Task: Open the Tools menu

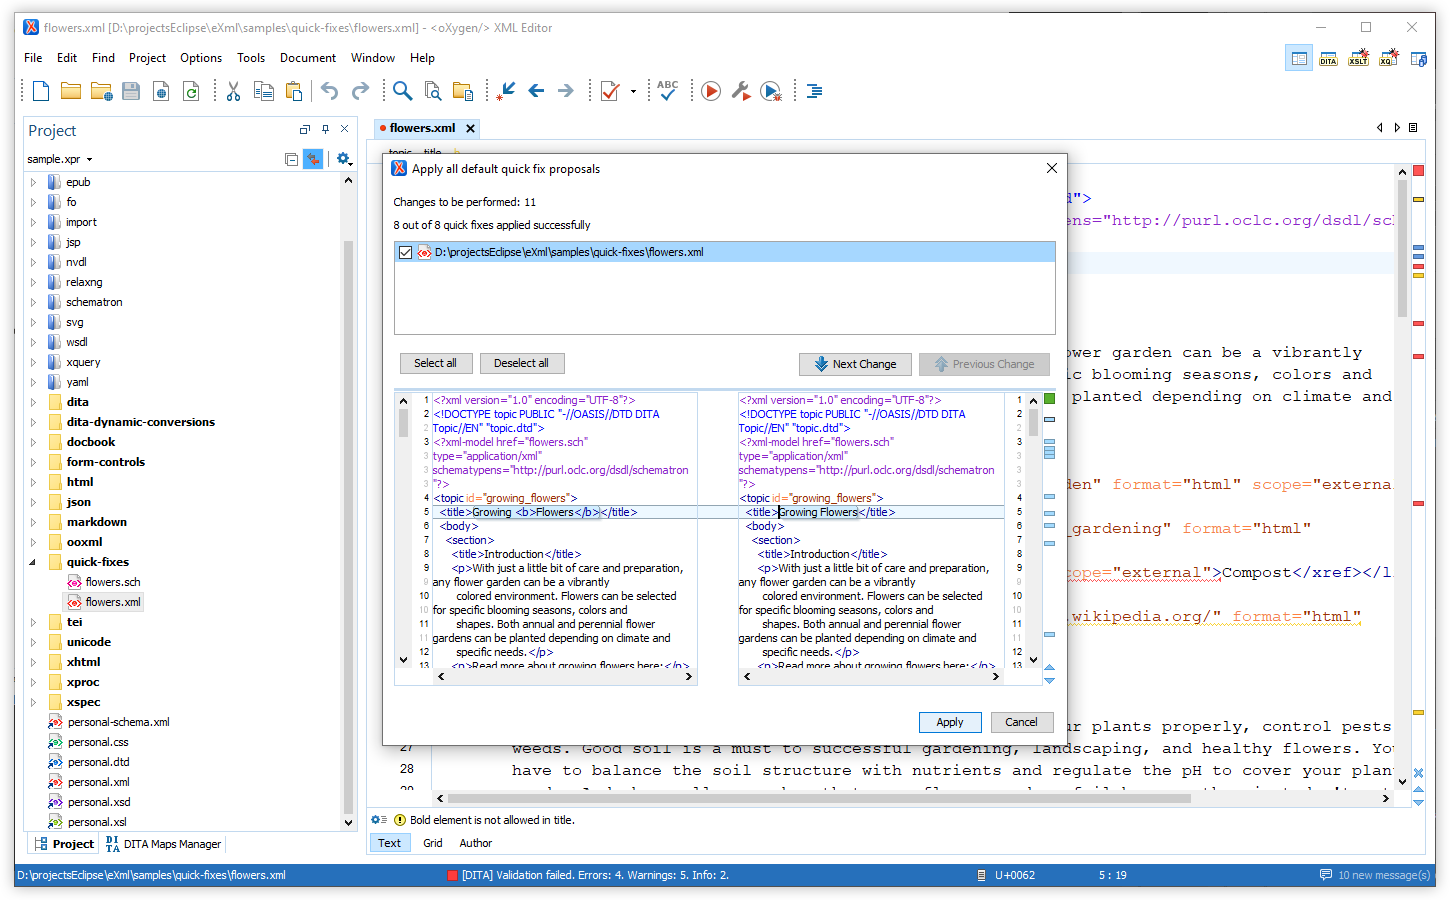Action: [x=251, y=58]
